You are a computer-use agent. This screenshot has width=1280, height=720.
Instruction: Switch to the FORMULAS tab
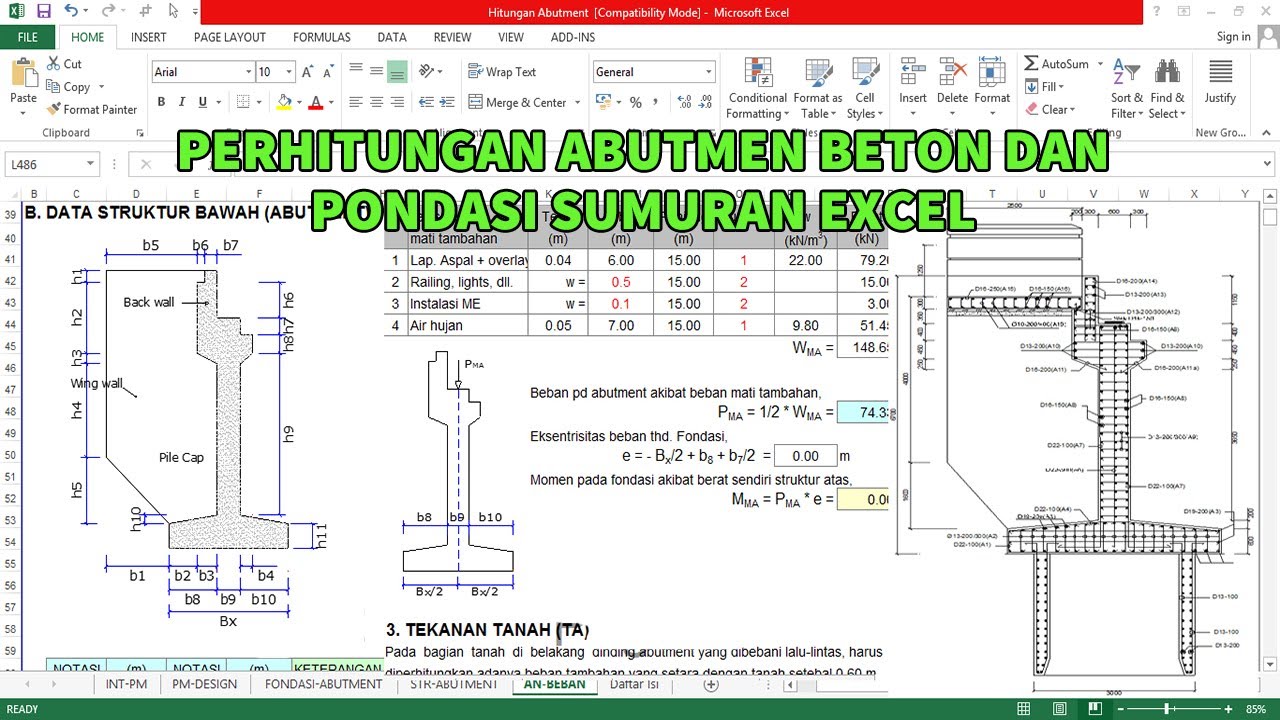click(322, 37)
